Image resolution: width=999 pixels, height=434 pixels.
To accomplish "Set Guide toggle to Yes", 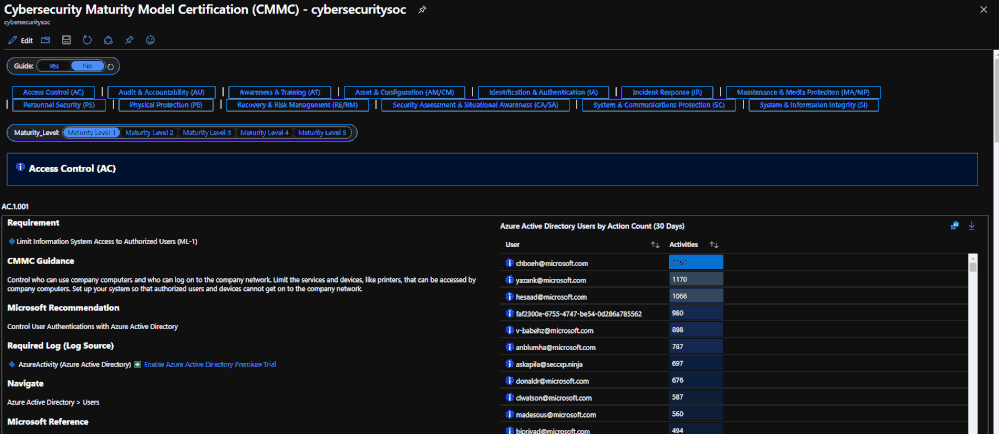I will point(54,66).
